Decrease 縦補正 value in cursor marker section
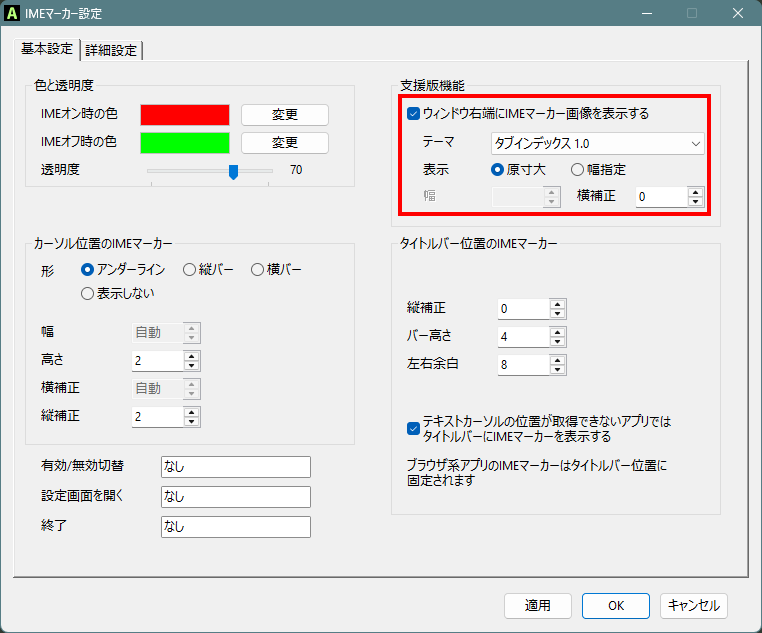Screen dimensions: 762x633 pyautogui.click(x=191, y=421)
